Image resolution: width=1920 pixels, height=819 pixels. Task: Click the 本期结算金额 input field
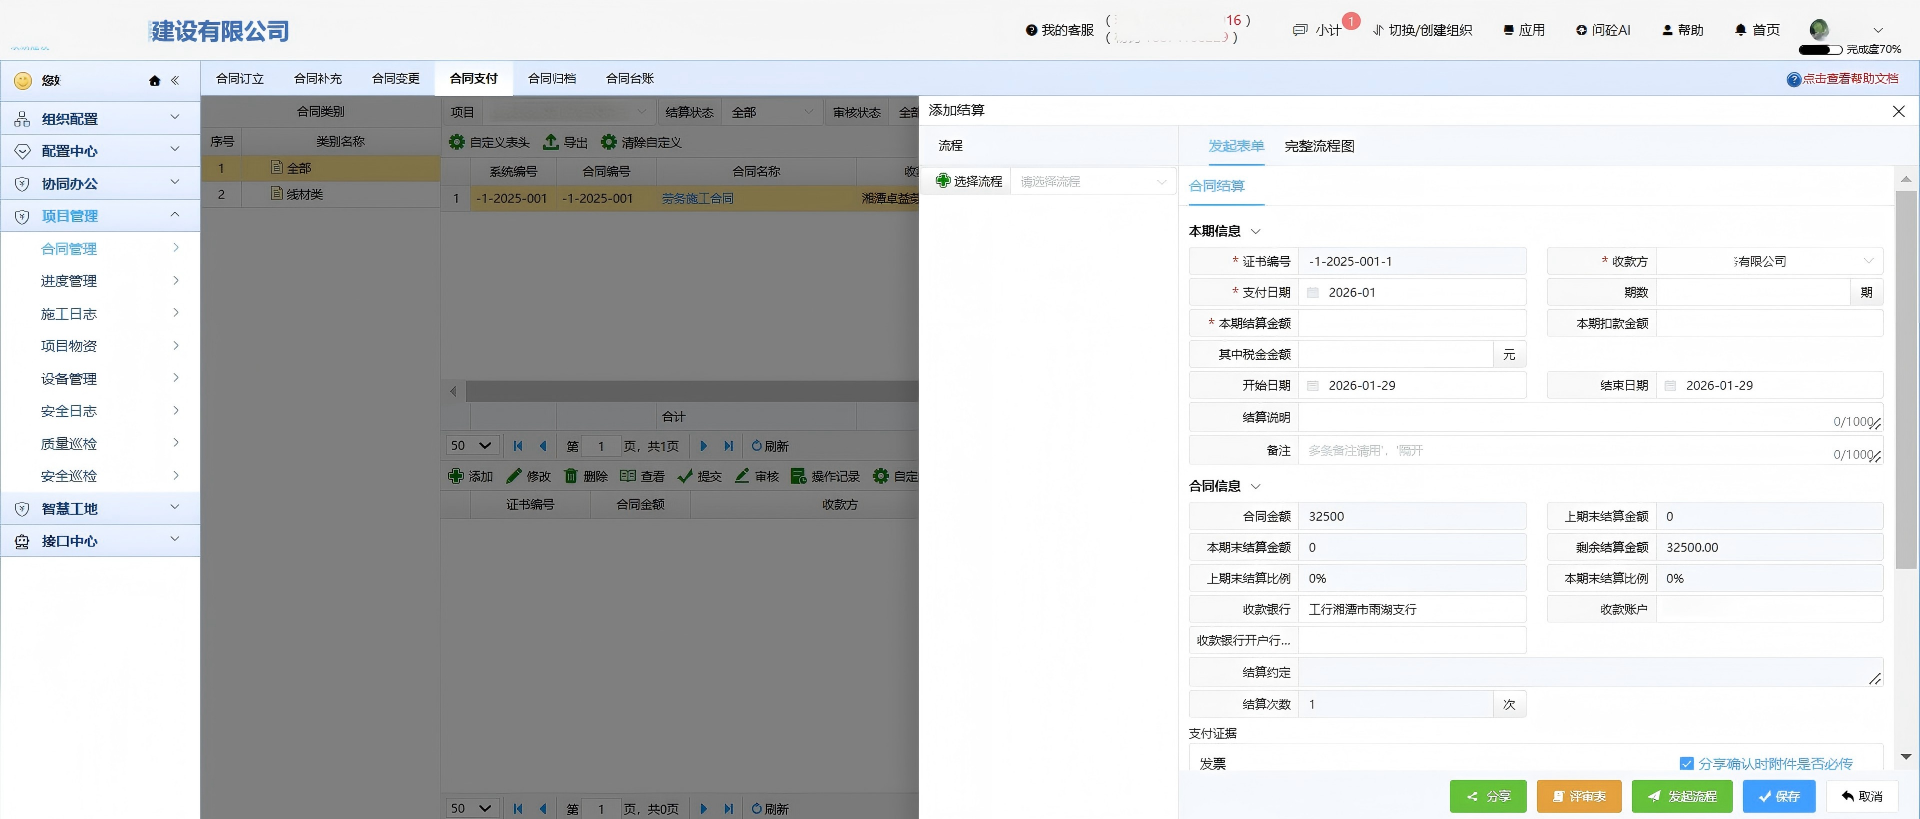coord(1411,323)
